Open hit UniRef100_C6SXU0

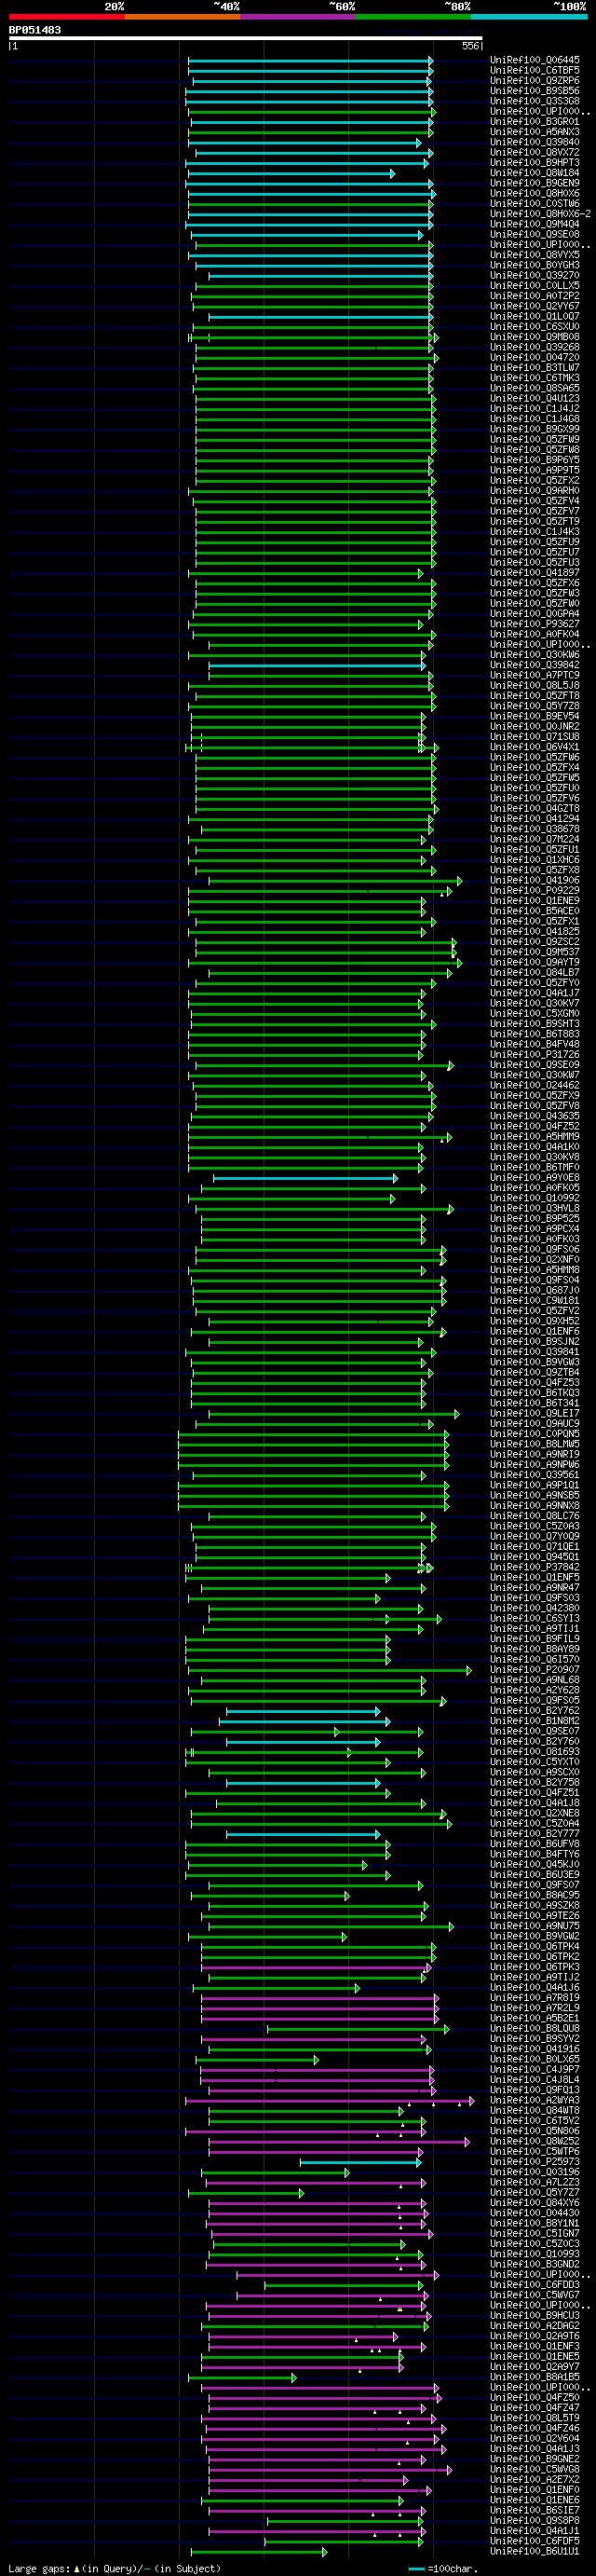coord(534,327)
